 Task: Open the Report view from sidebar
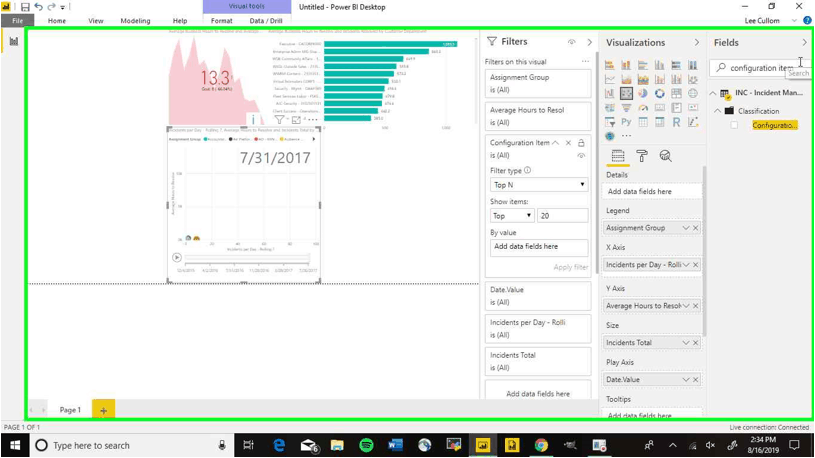14,41
